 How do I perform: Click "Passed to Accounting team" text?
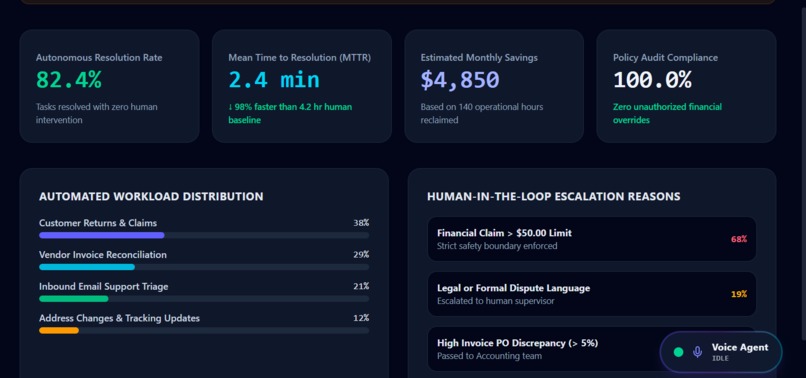coord(489,356)
